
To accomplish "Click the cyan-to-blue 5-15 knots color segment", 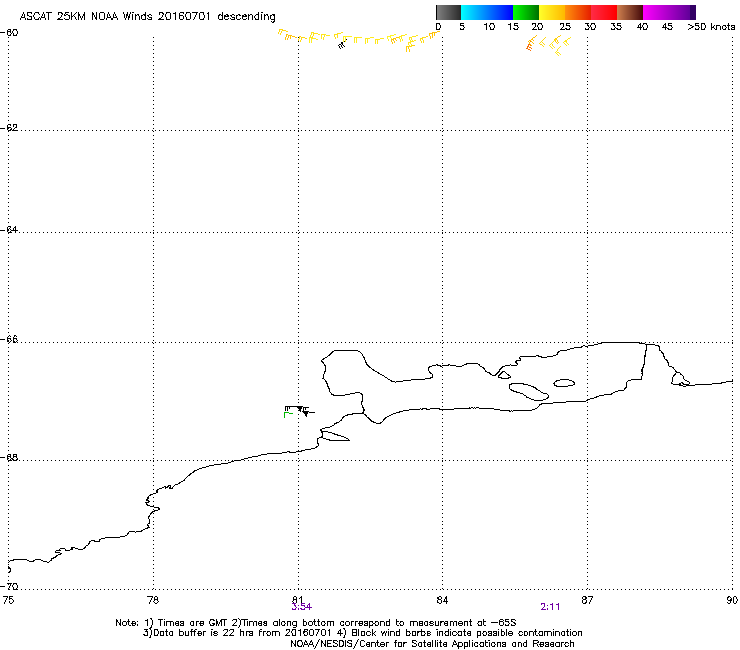I will pyautogui.click(x=487, y=12).
